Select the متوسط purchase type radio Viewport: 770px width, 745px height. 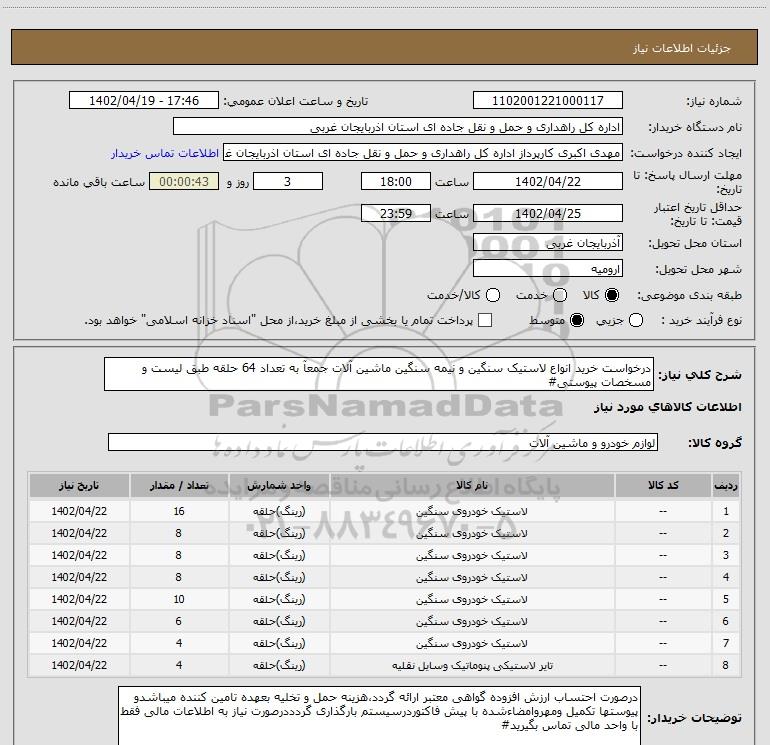pos(577,321)
